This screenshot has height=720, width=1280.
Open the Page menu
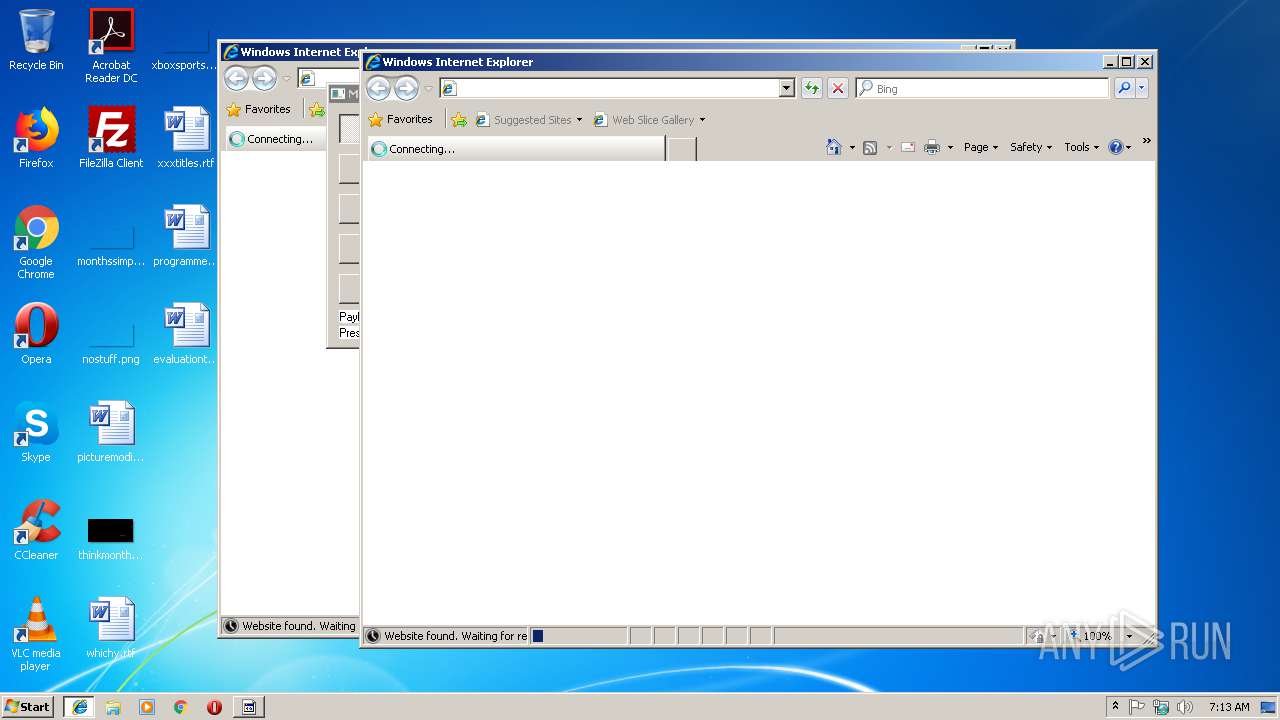pos(980,147)
